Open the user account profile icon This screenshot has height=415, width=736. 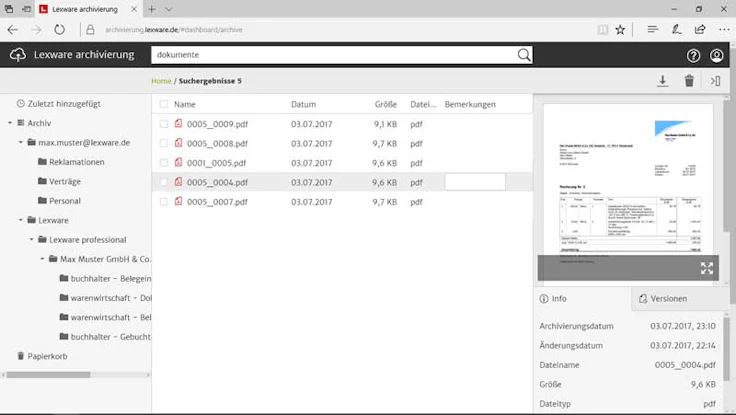(716, 55)
